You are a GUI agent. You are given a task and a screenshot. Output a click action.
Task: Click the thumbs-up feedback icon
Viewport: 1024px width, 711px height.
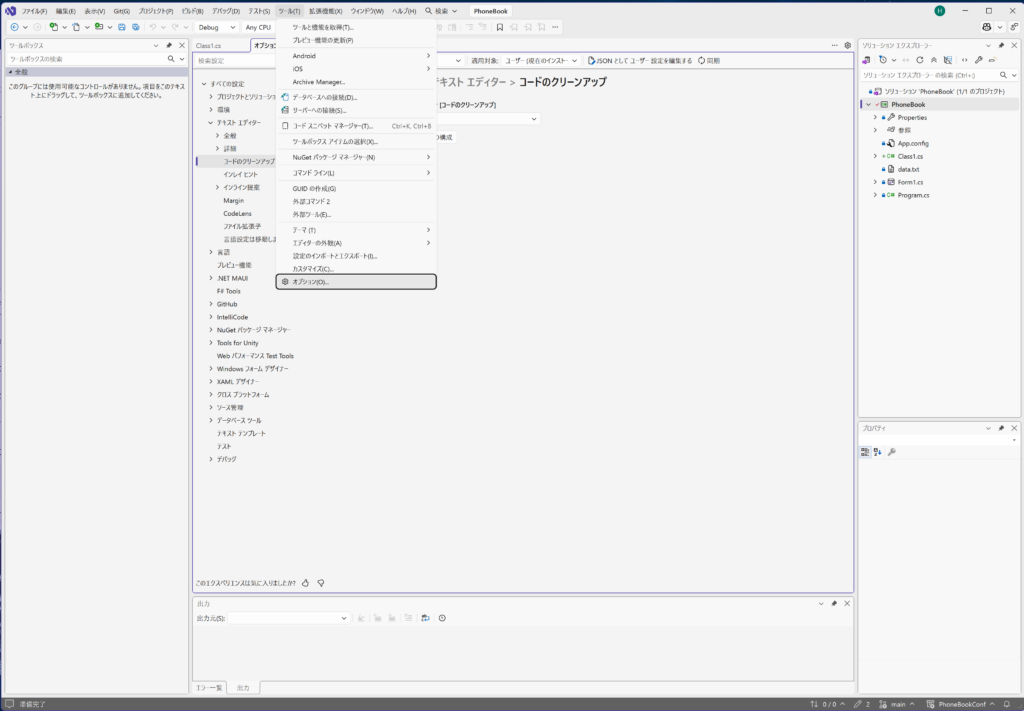tap(306, 582)
